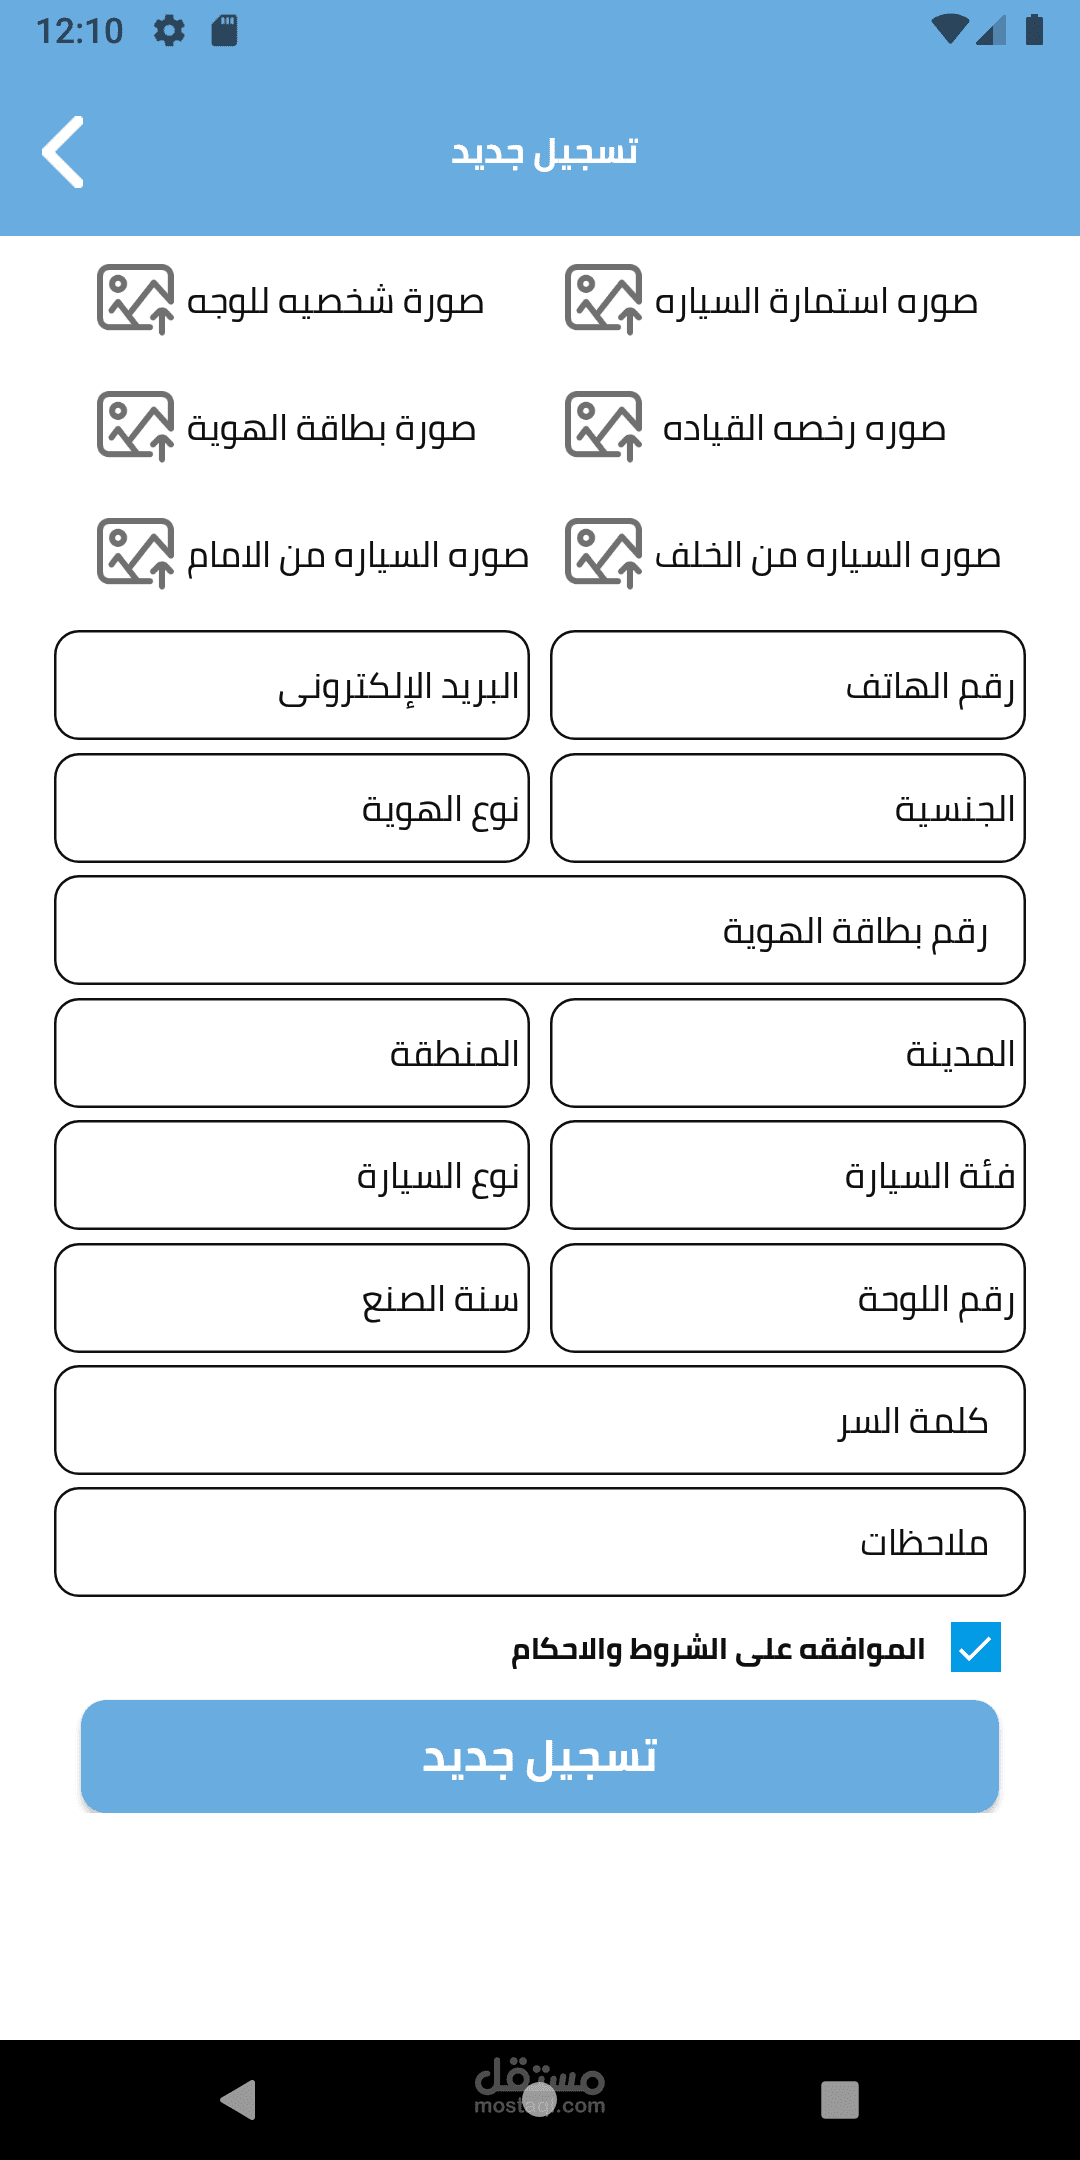
Task: Upload car rear photo icon
Action: [x=603, y=553]
